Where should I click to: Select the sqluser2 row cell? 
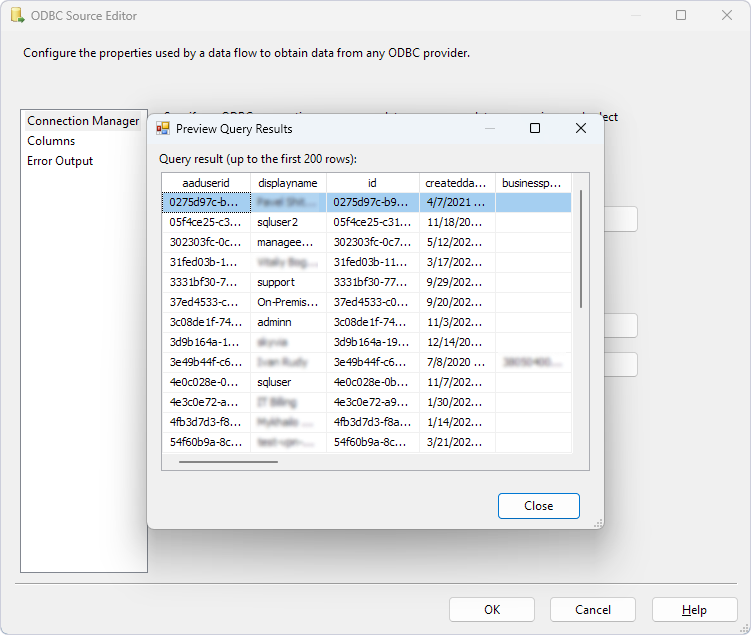point(288,222)
